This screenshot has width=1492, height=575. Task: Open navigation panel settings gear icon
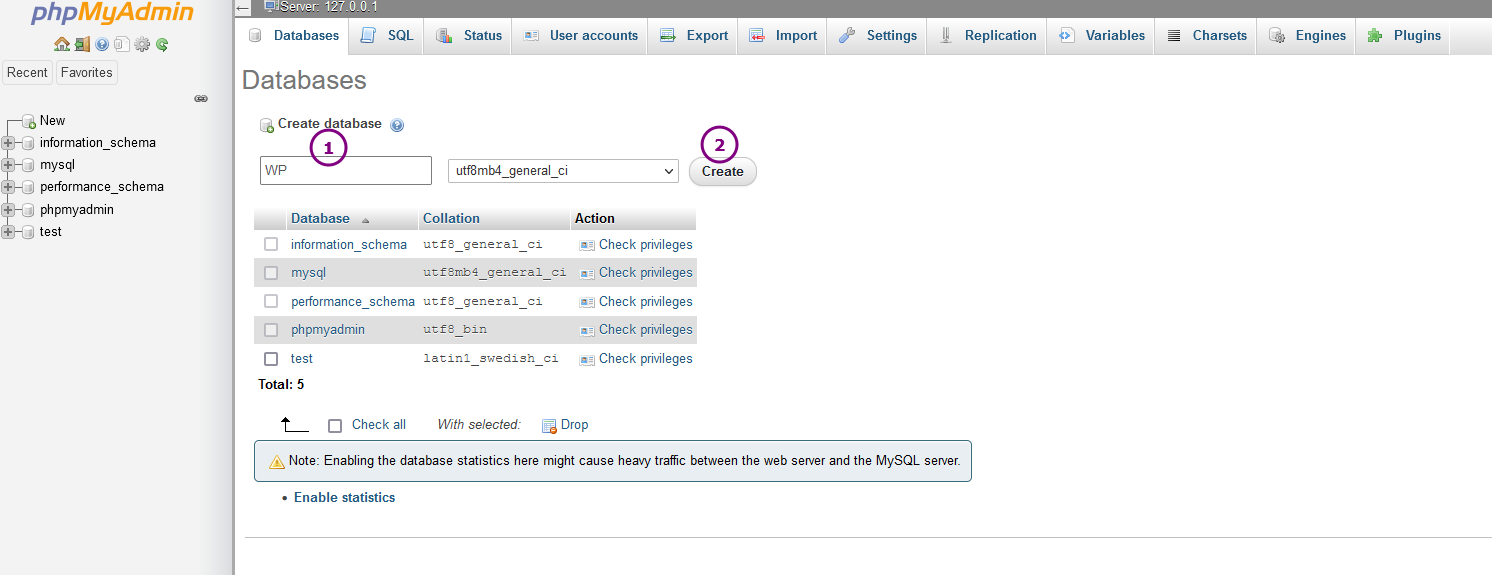[x=142, y=44]
